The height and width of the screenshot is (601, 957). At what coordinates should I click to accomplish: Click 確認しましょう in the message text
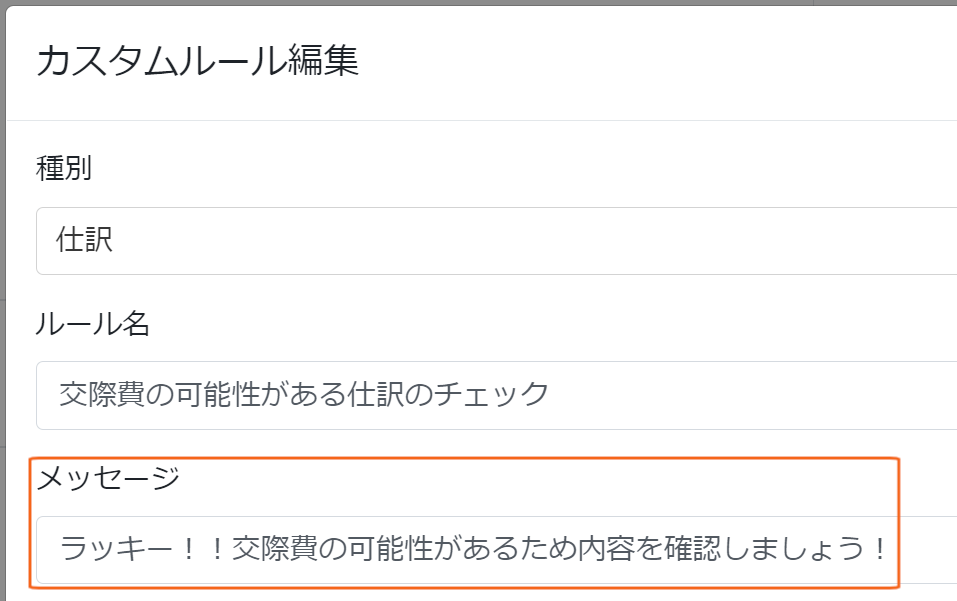click(x=764, y=548)
